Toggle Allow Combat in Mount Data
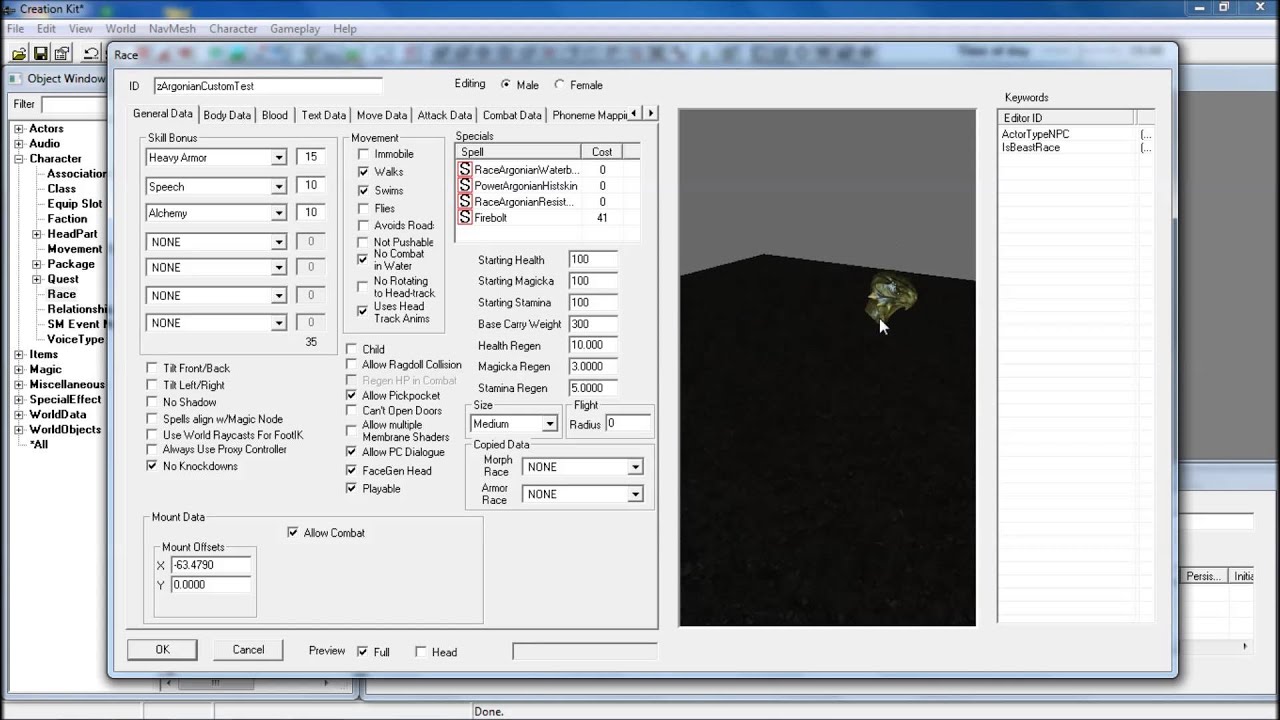The height and width of the screenshot is (720, 1280). pyautogui.click(x=292, y=533)
